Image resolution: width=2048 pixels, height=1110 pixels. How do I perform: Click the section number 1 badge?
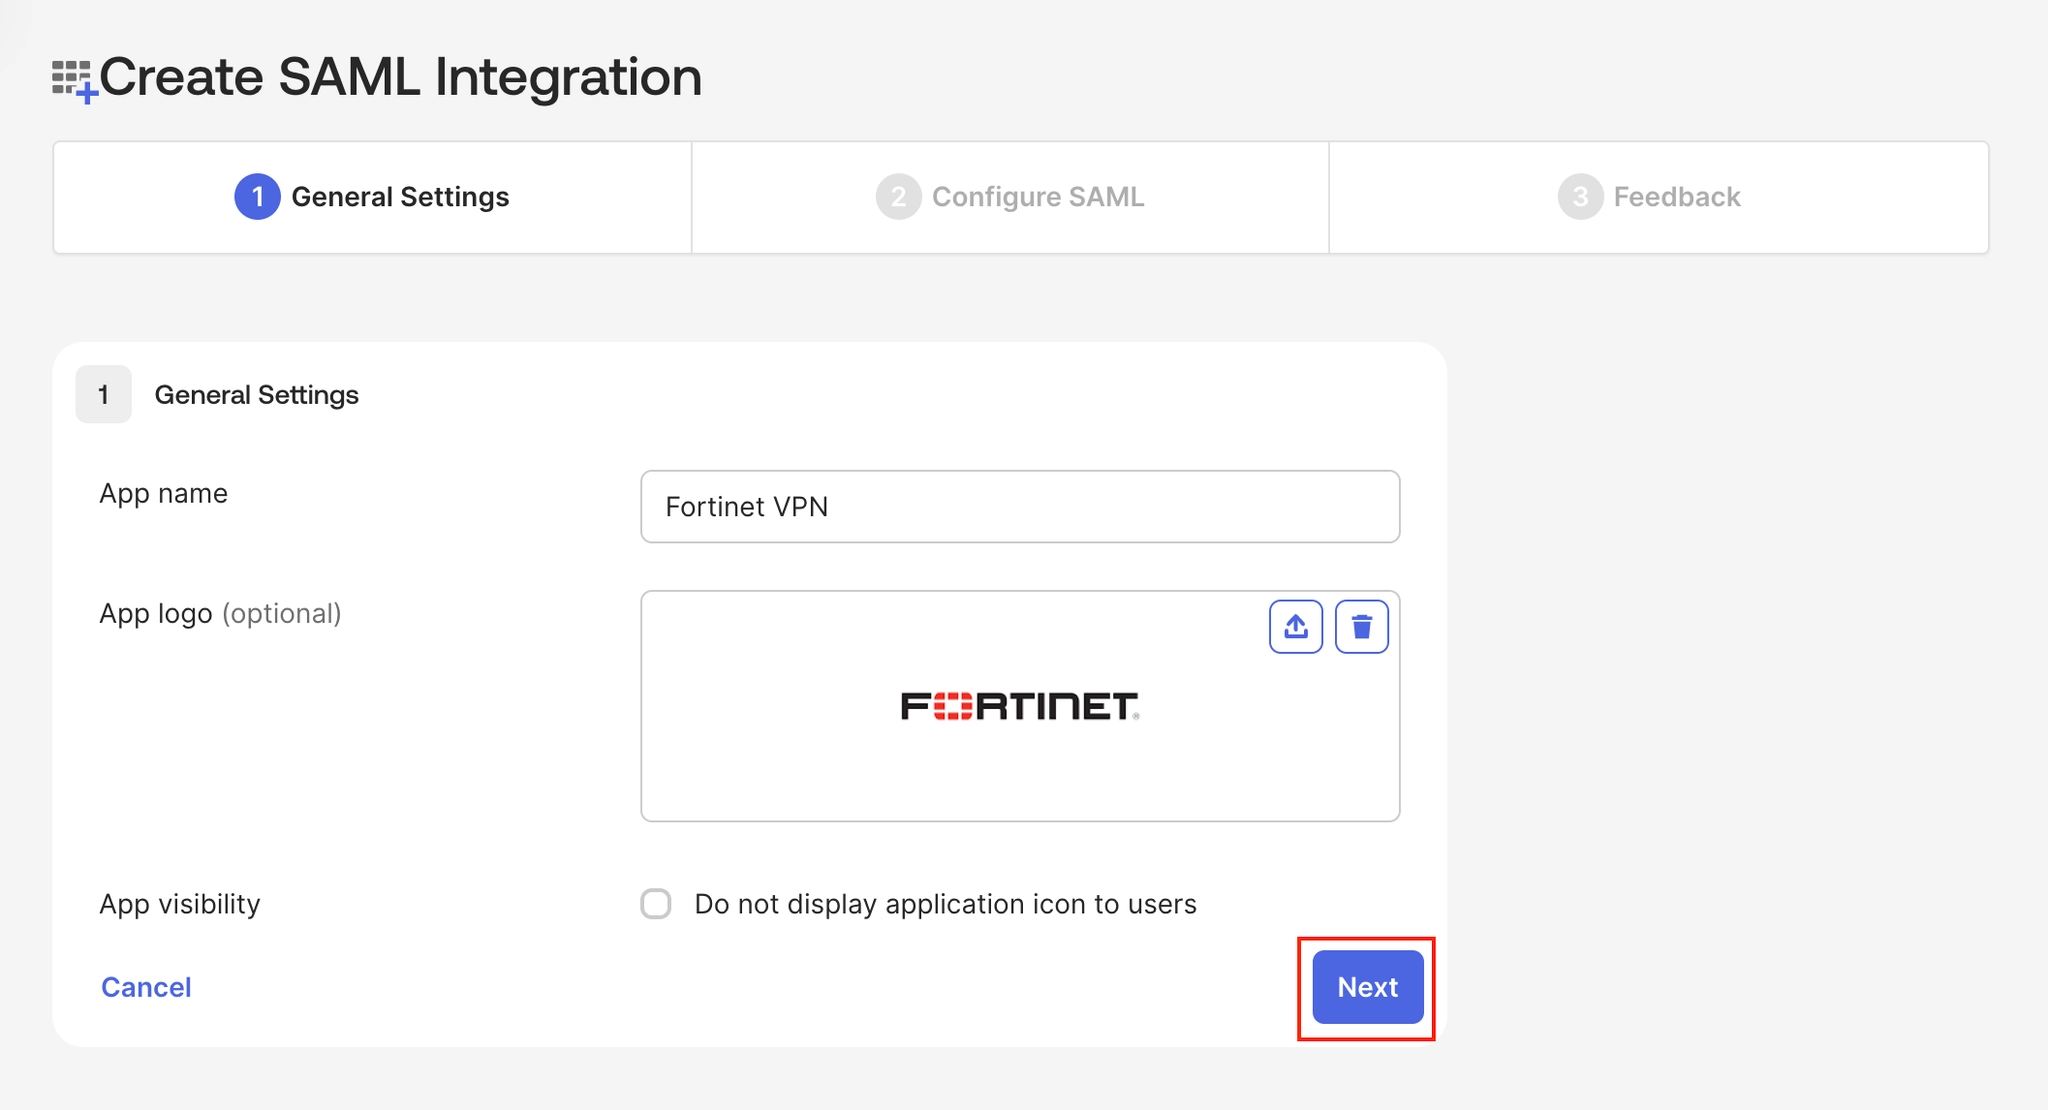[104, 394]
